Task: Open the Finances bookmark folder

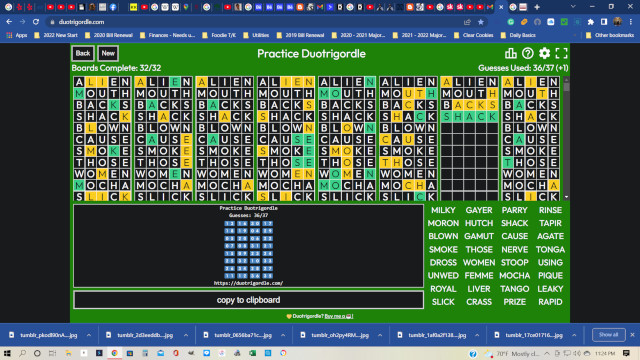Action: click(x=167, y=35)
